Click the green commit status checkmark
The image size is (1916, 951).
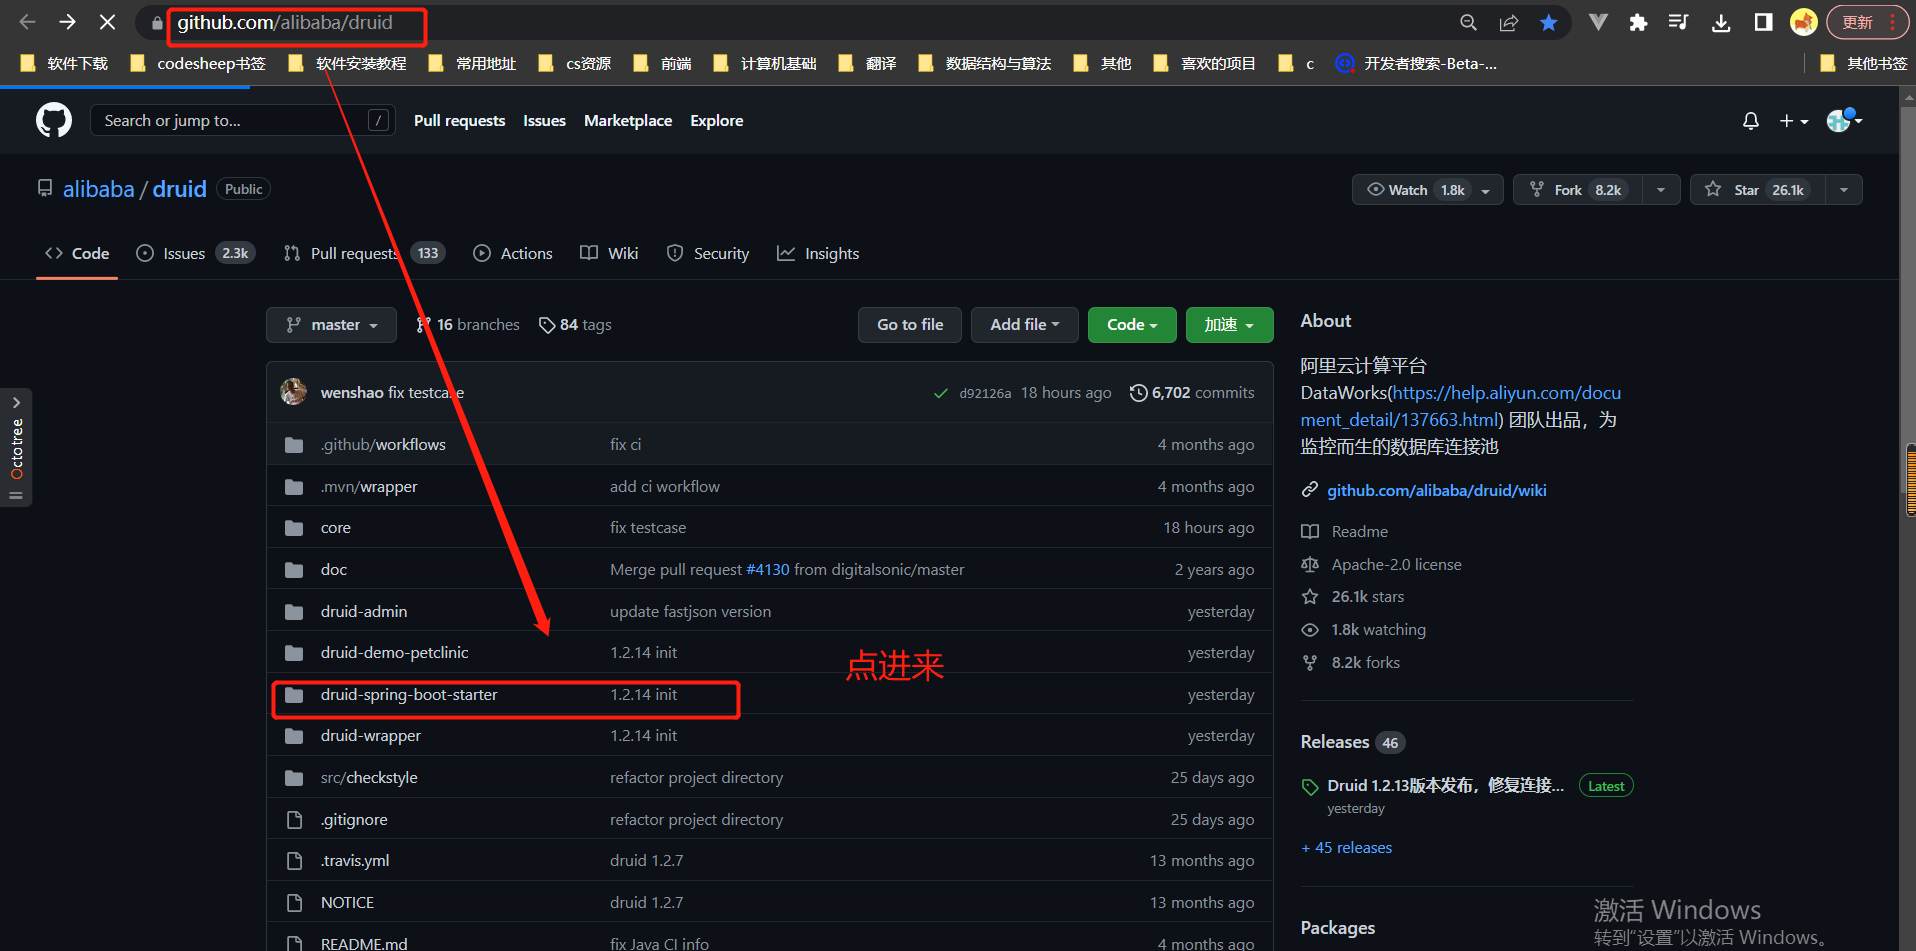[940, 393]
